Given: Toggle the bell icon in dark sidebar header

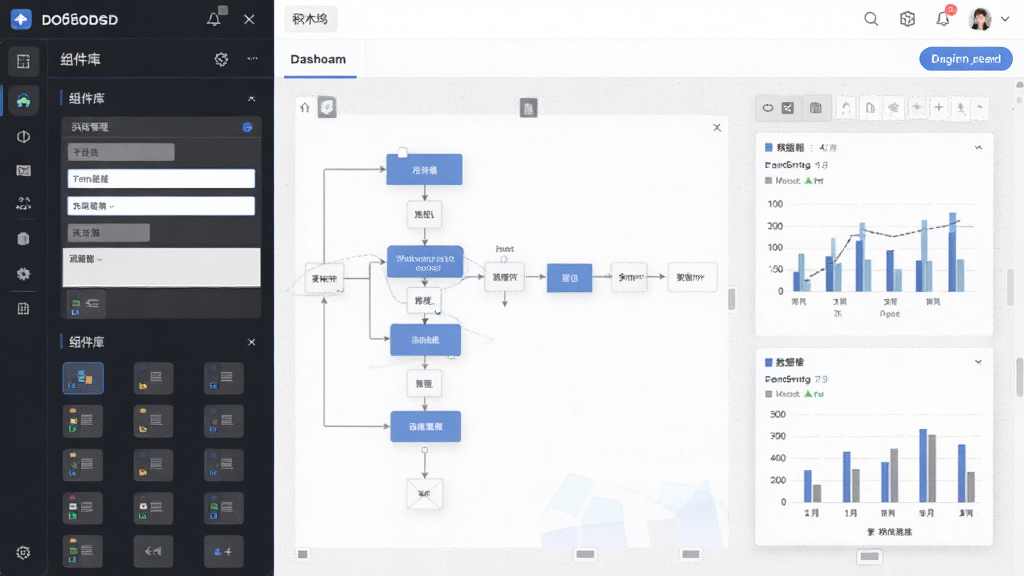Looking at the screenshot, I should tap(214, 18).
